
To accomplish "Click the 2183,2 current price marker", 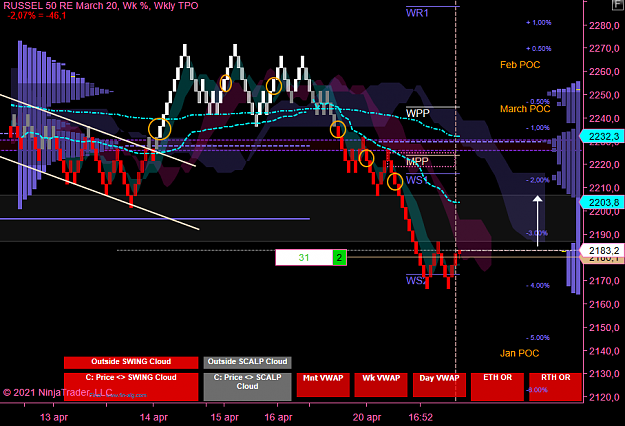I will 602,250.
